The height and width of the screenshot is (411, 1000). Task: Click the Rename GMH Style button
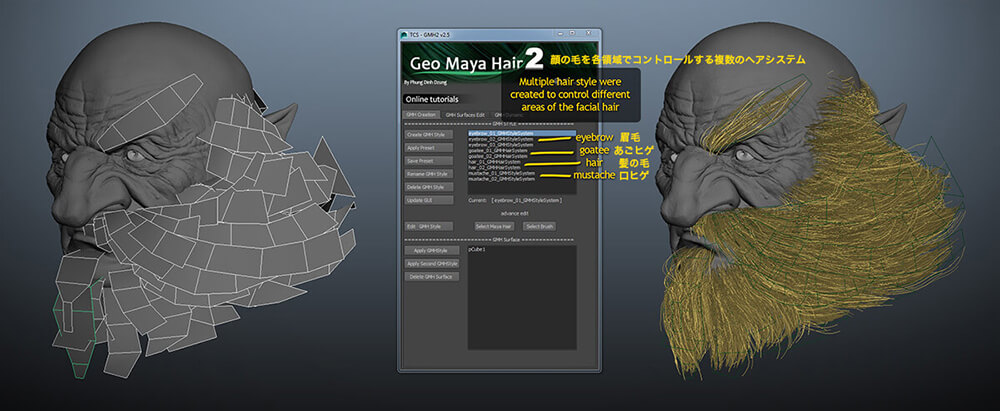pyautogui.click(x=429, y=174)
